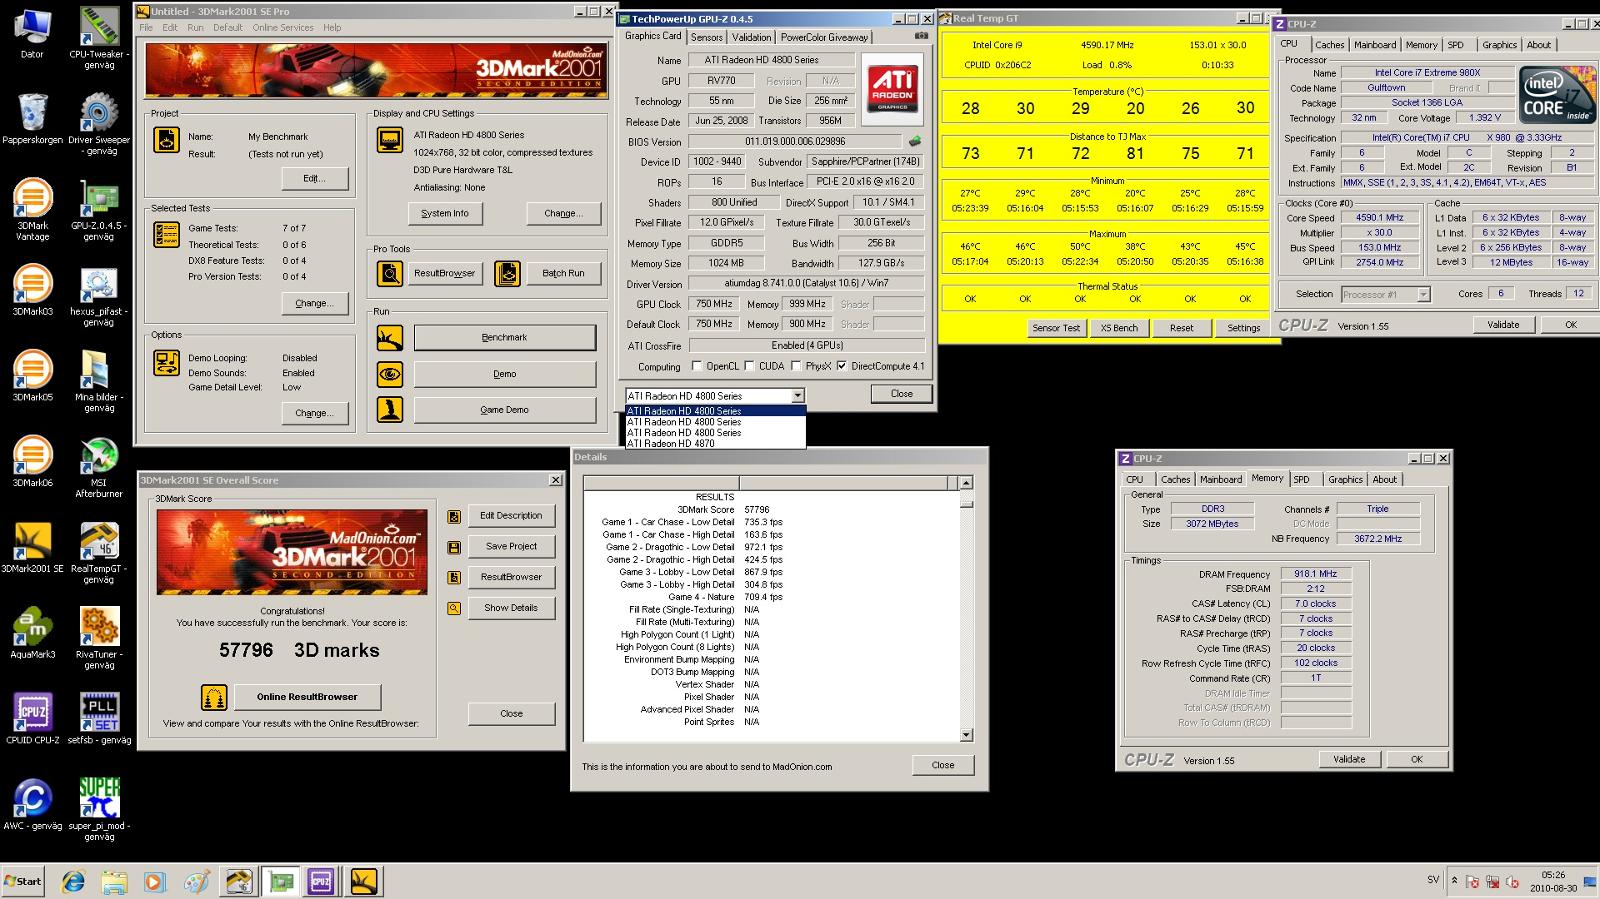Click the GPU-Z camera screenshot icon
1600x899 pixels.
click(921, 36)
